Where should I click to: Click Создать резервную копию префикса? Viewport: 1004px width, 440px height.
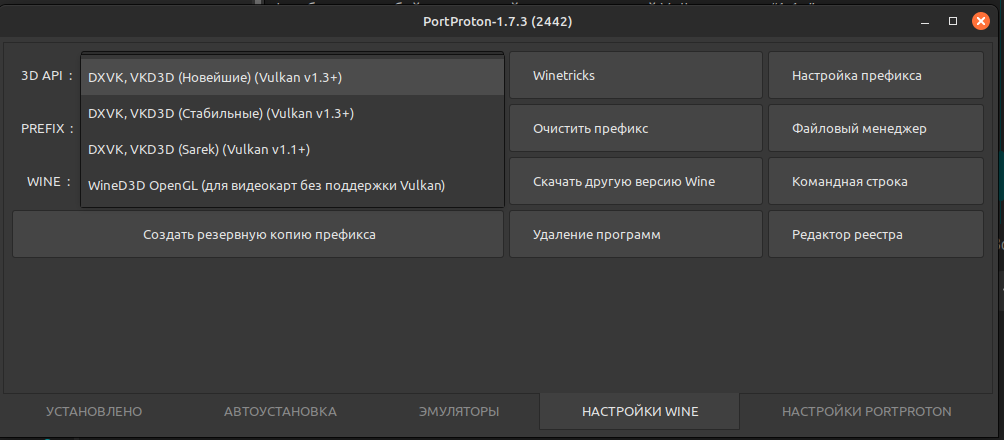tap(258, 234)
